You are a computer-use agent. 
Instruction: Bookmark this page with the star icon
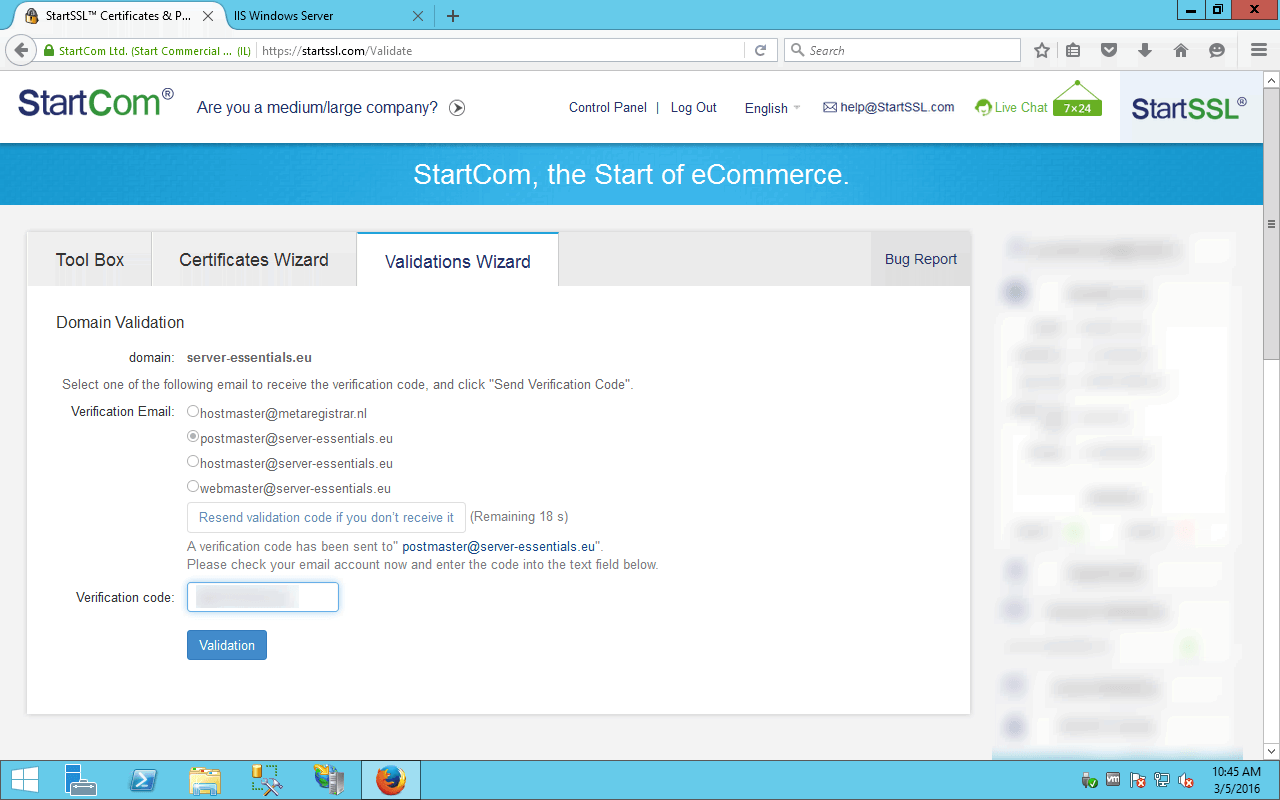[1042, 50]
